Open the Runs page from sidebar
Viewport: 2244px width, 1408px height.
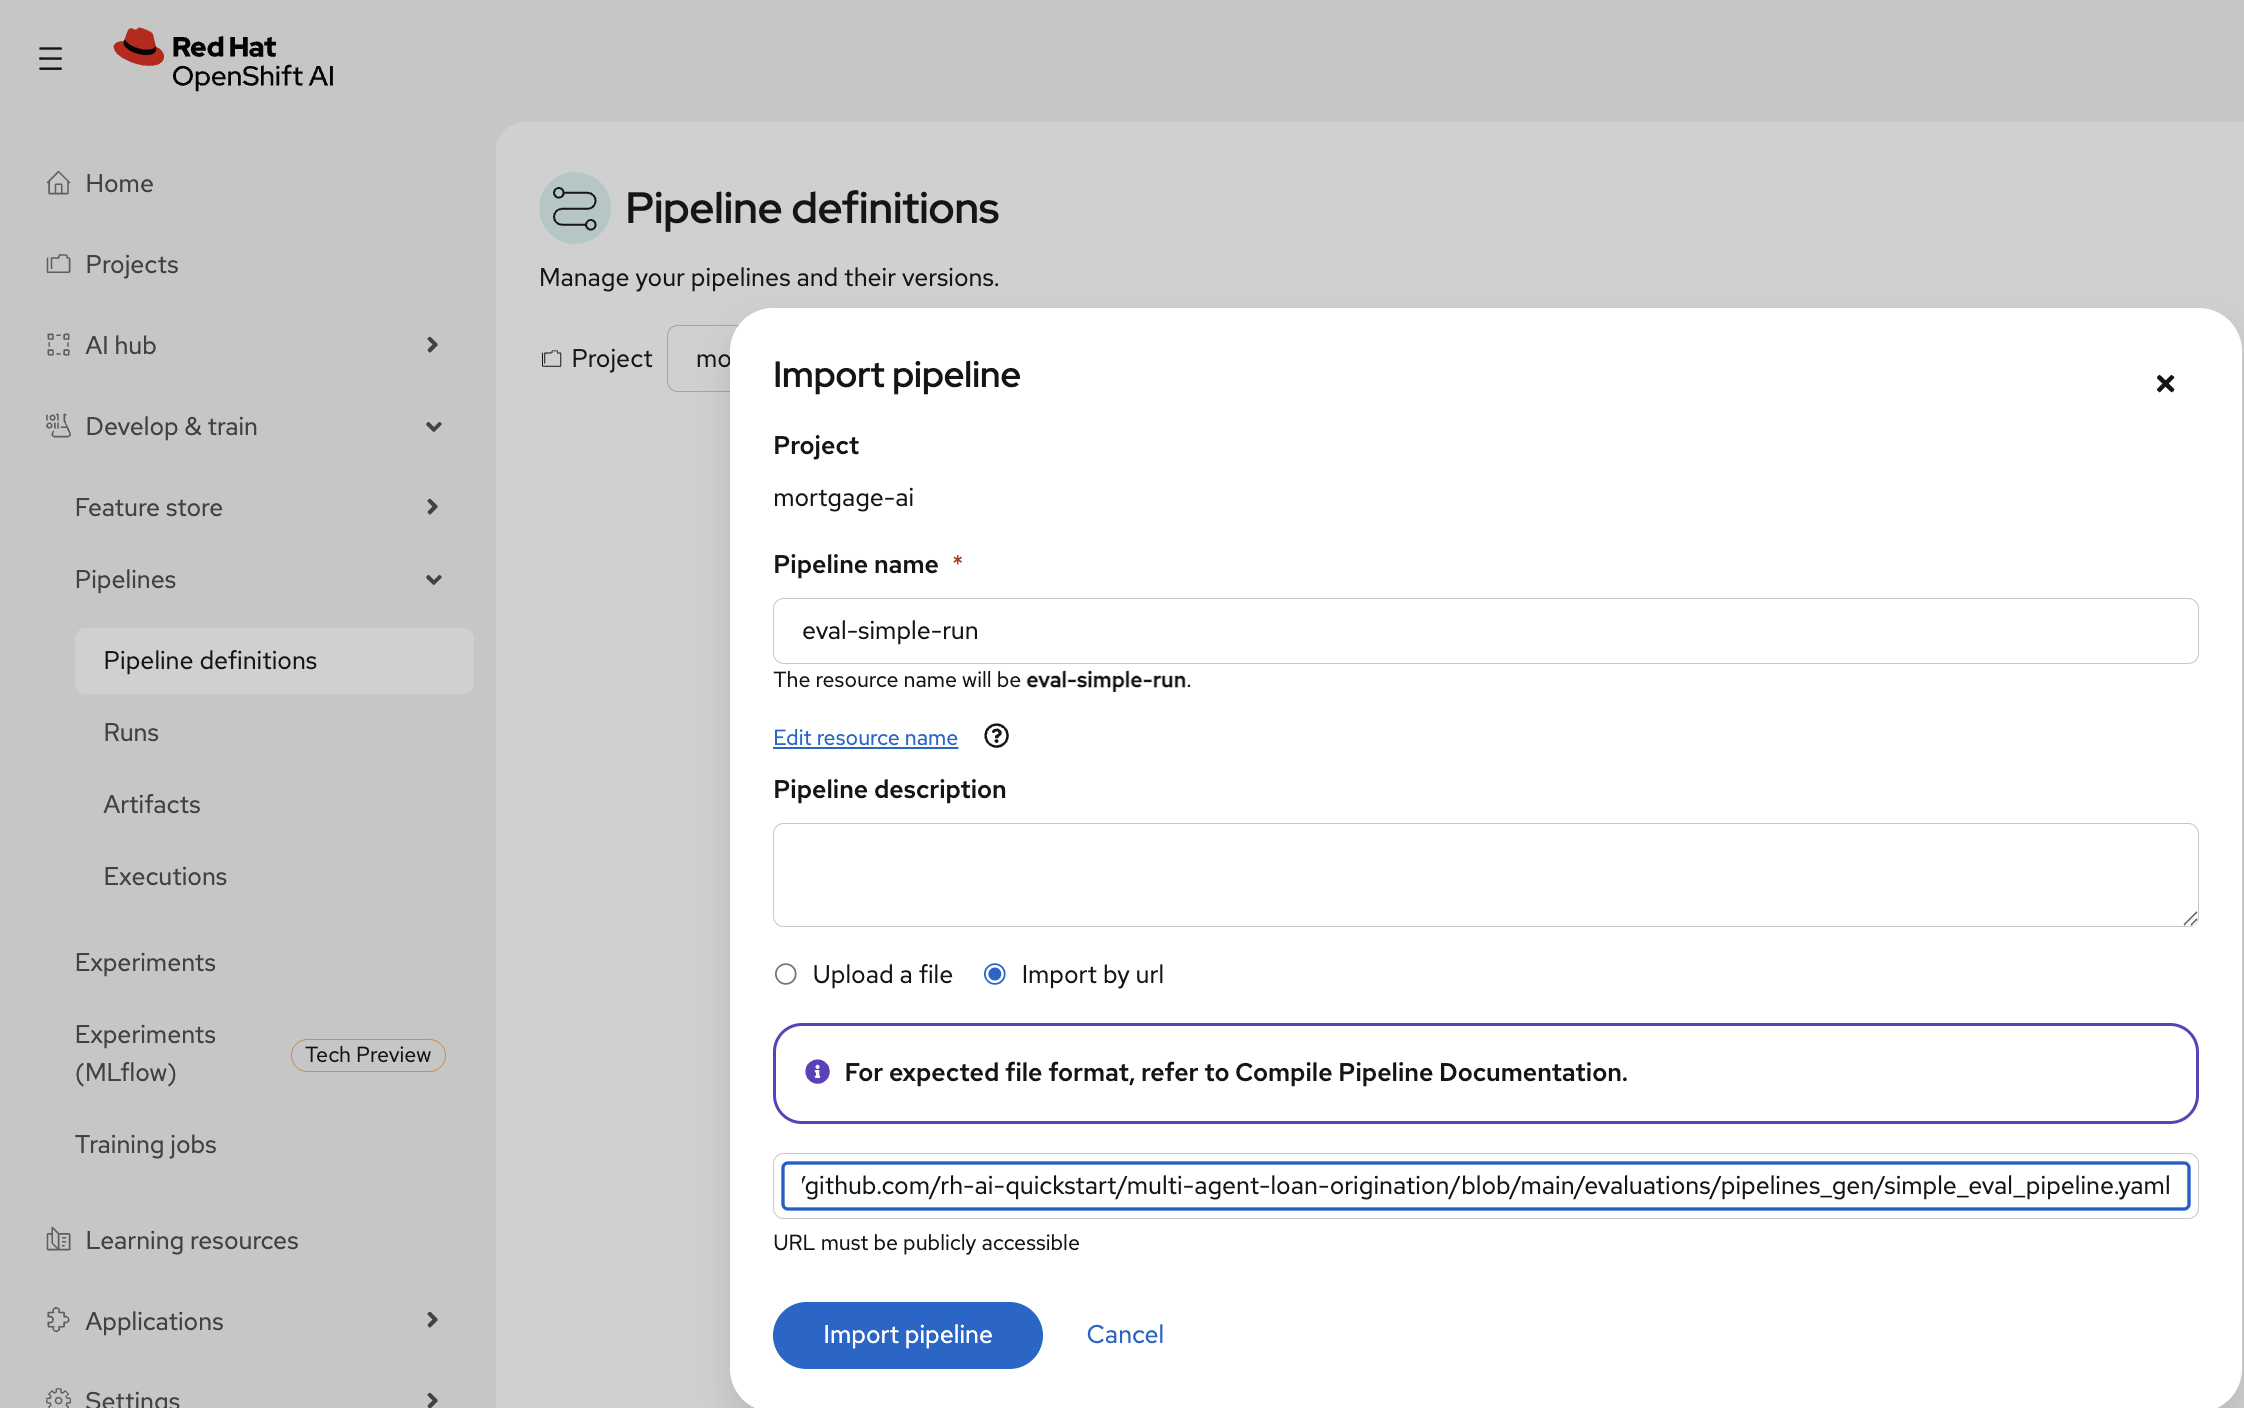pos(131,732)
